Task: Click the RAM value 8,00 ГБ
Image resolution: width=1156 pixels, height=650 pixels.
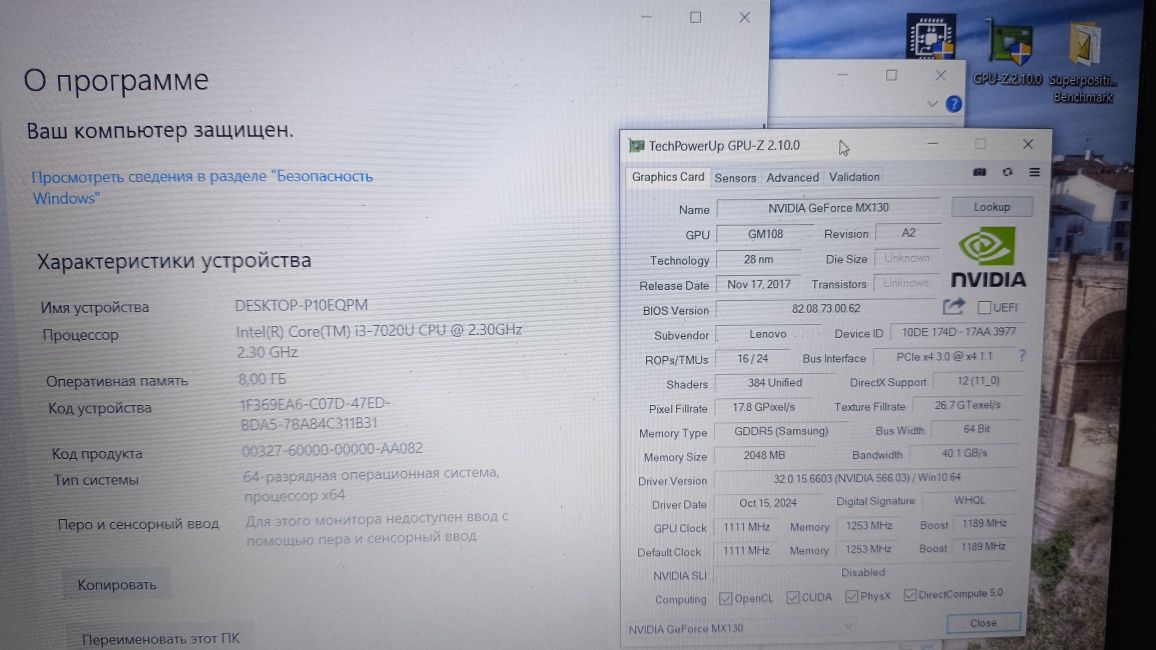Action: tap(262, 380)
